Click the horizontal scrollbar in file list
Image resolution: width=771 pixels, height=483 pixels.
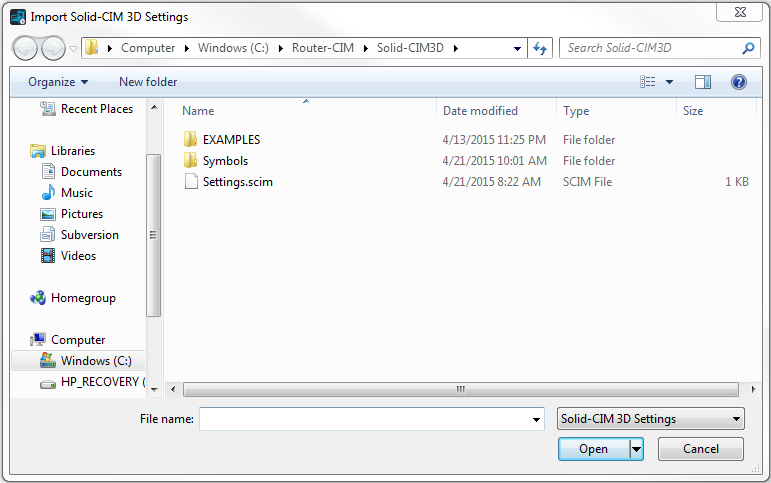coord(460,389)
